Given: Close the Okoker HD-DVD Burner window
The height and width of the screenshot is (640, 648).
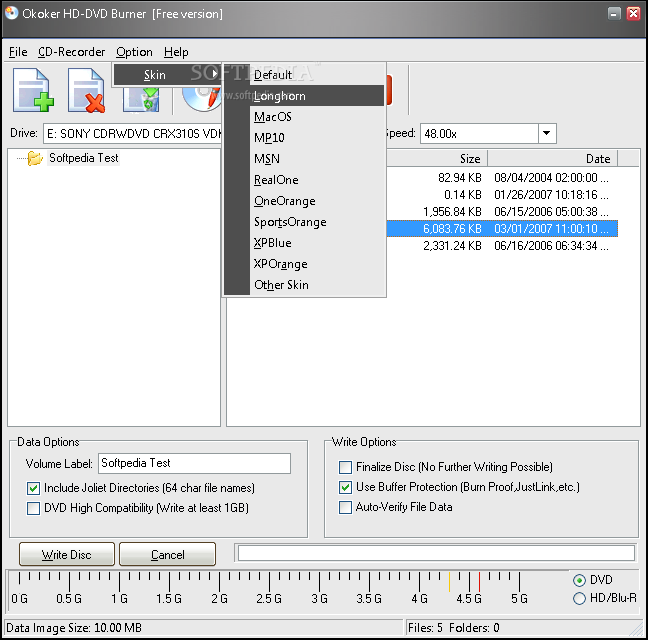Looking at the screenshot, I should 633,14.
